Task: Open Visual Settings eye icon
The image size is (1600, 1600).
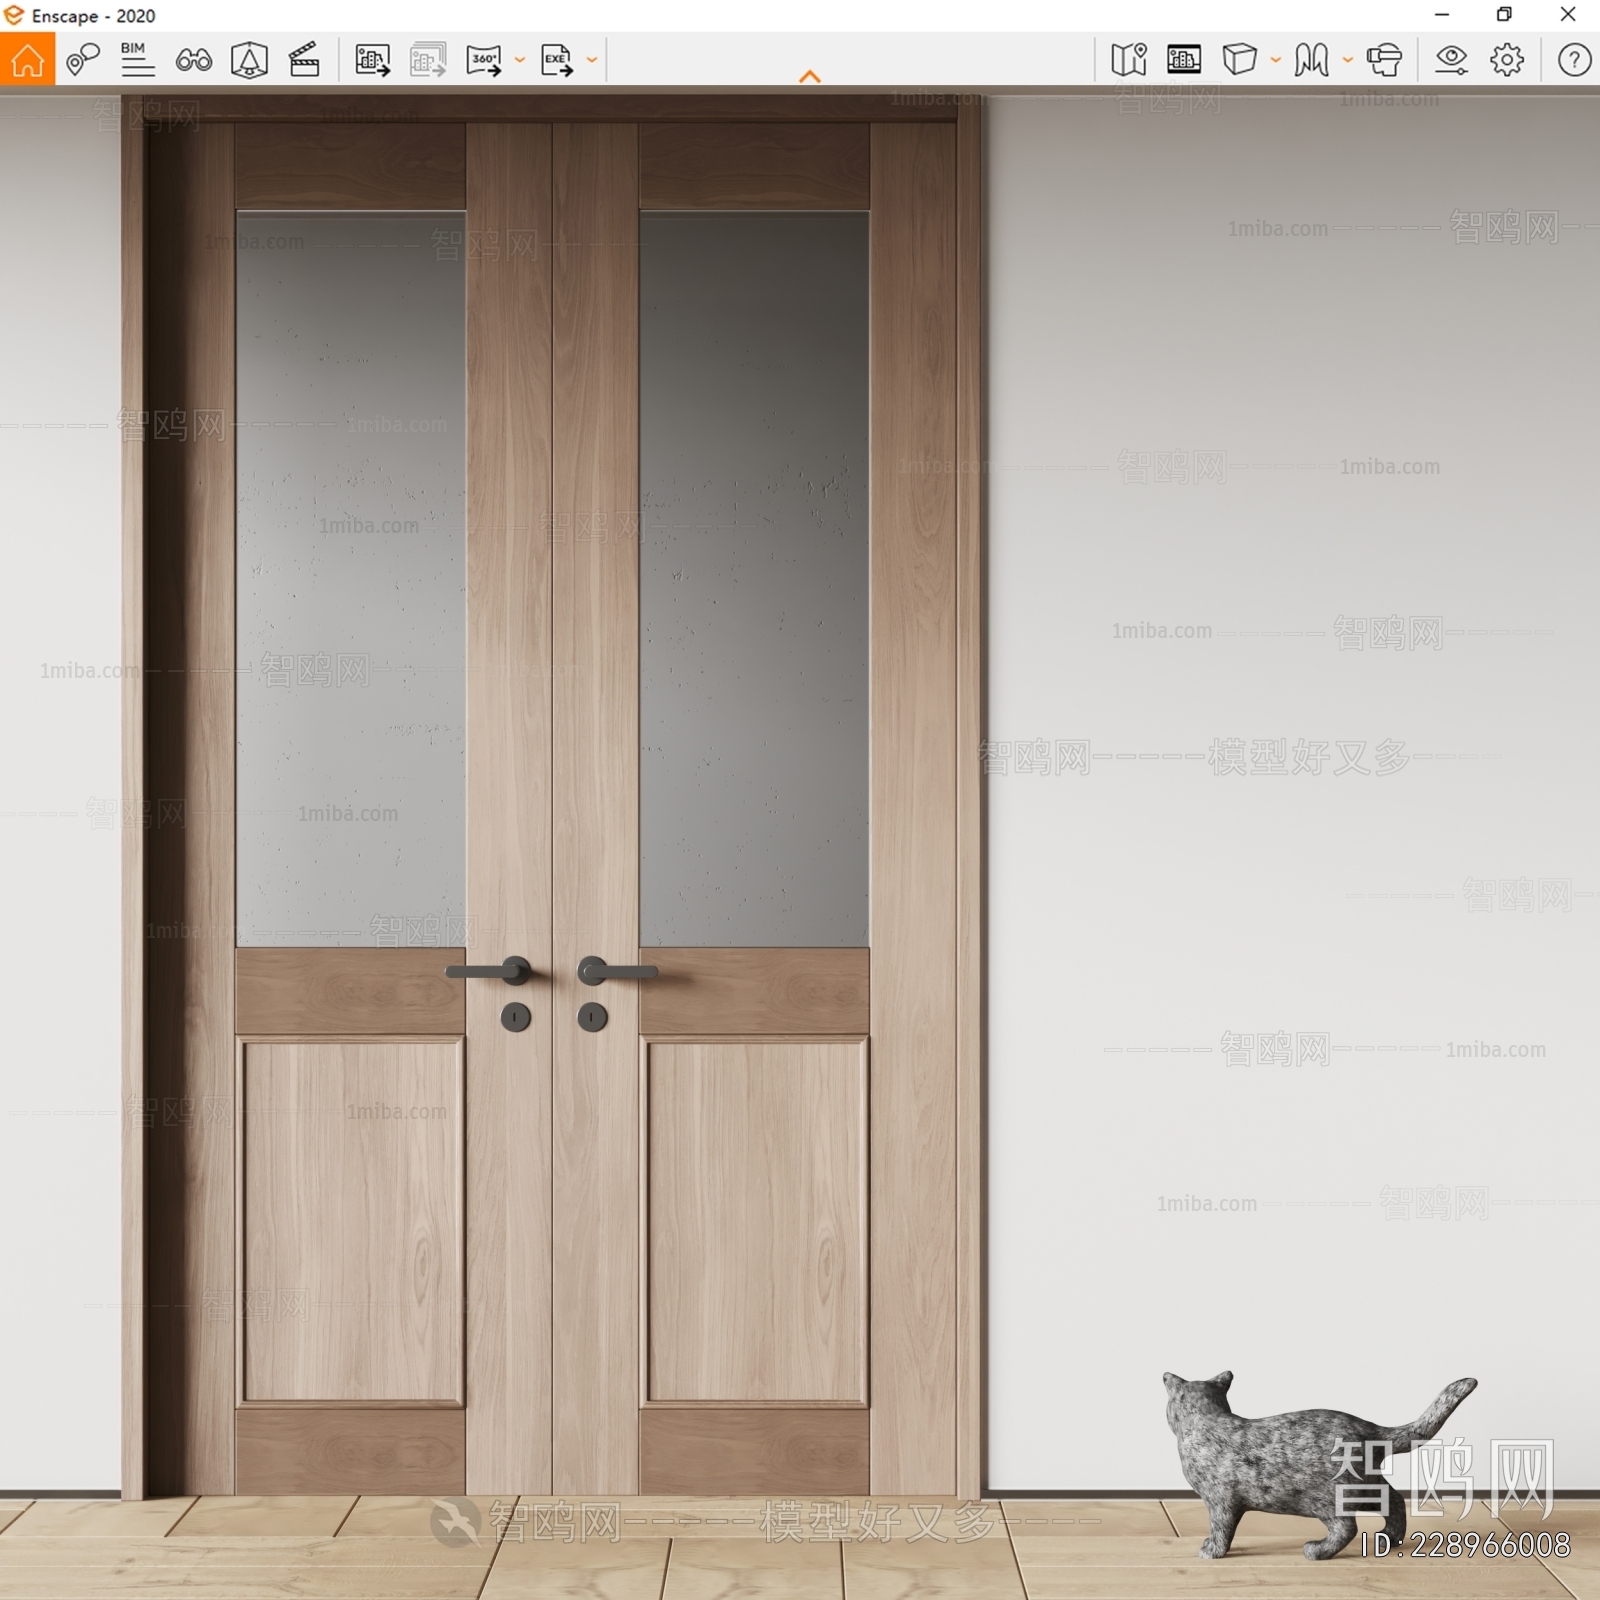Action: tap(1451, 60)
